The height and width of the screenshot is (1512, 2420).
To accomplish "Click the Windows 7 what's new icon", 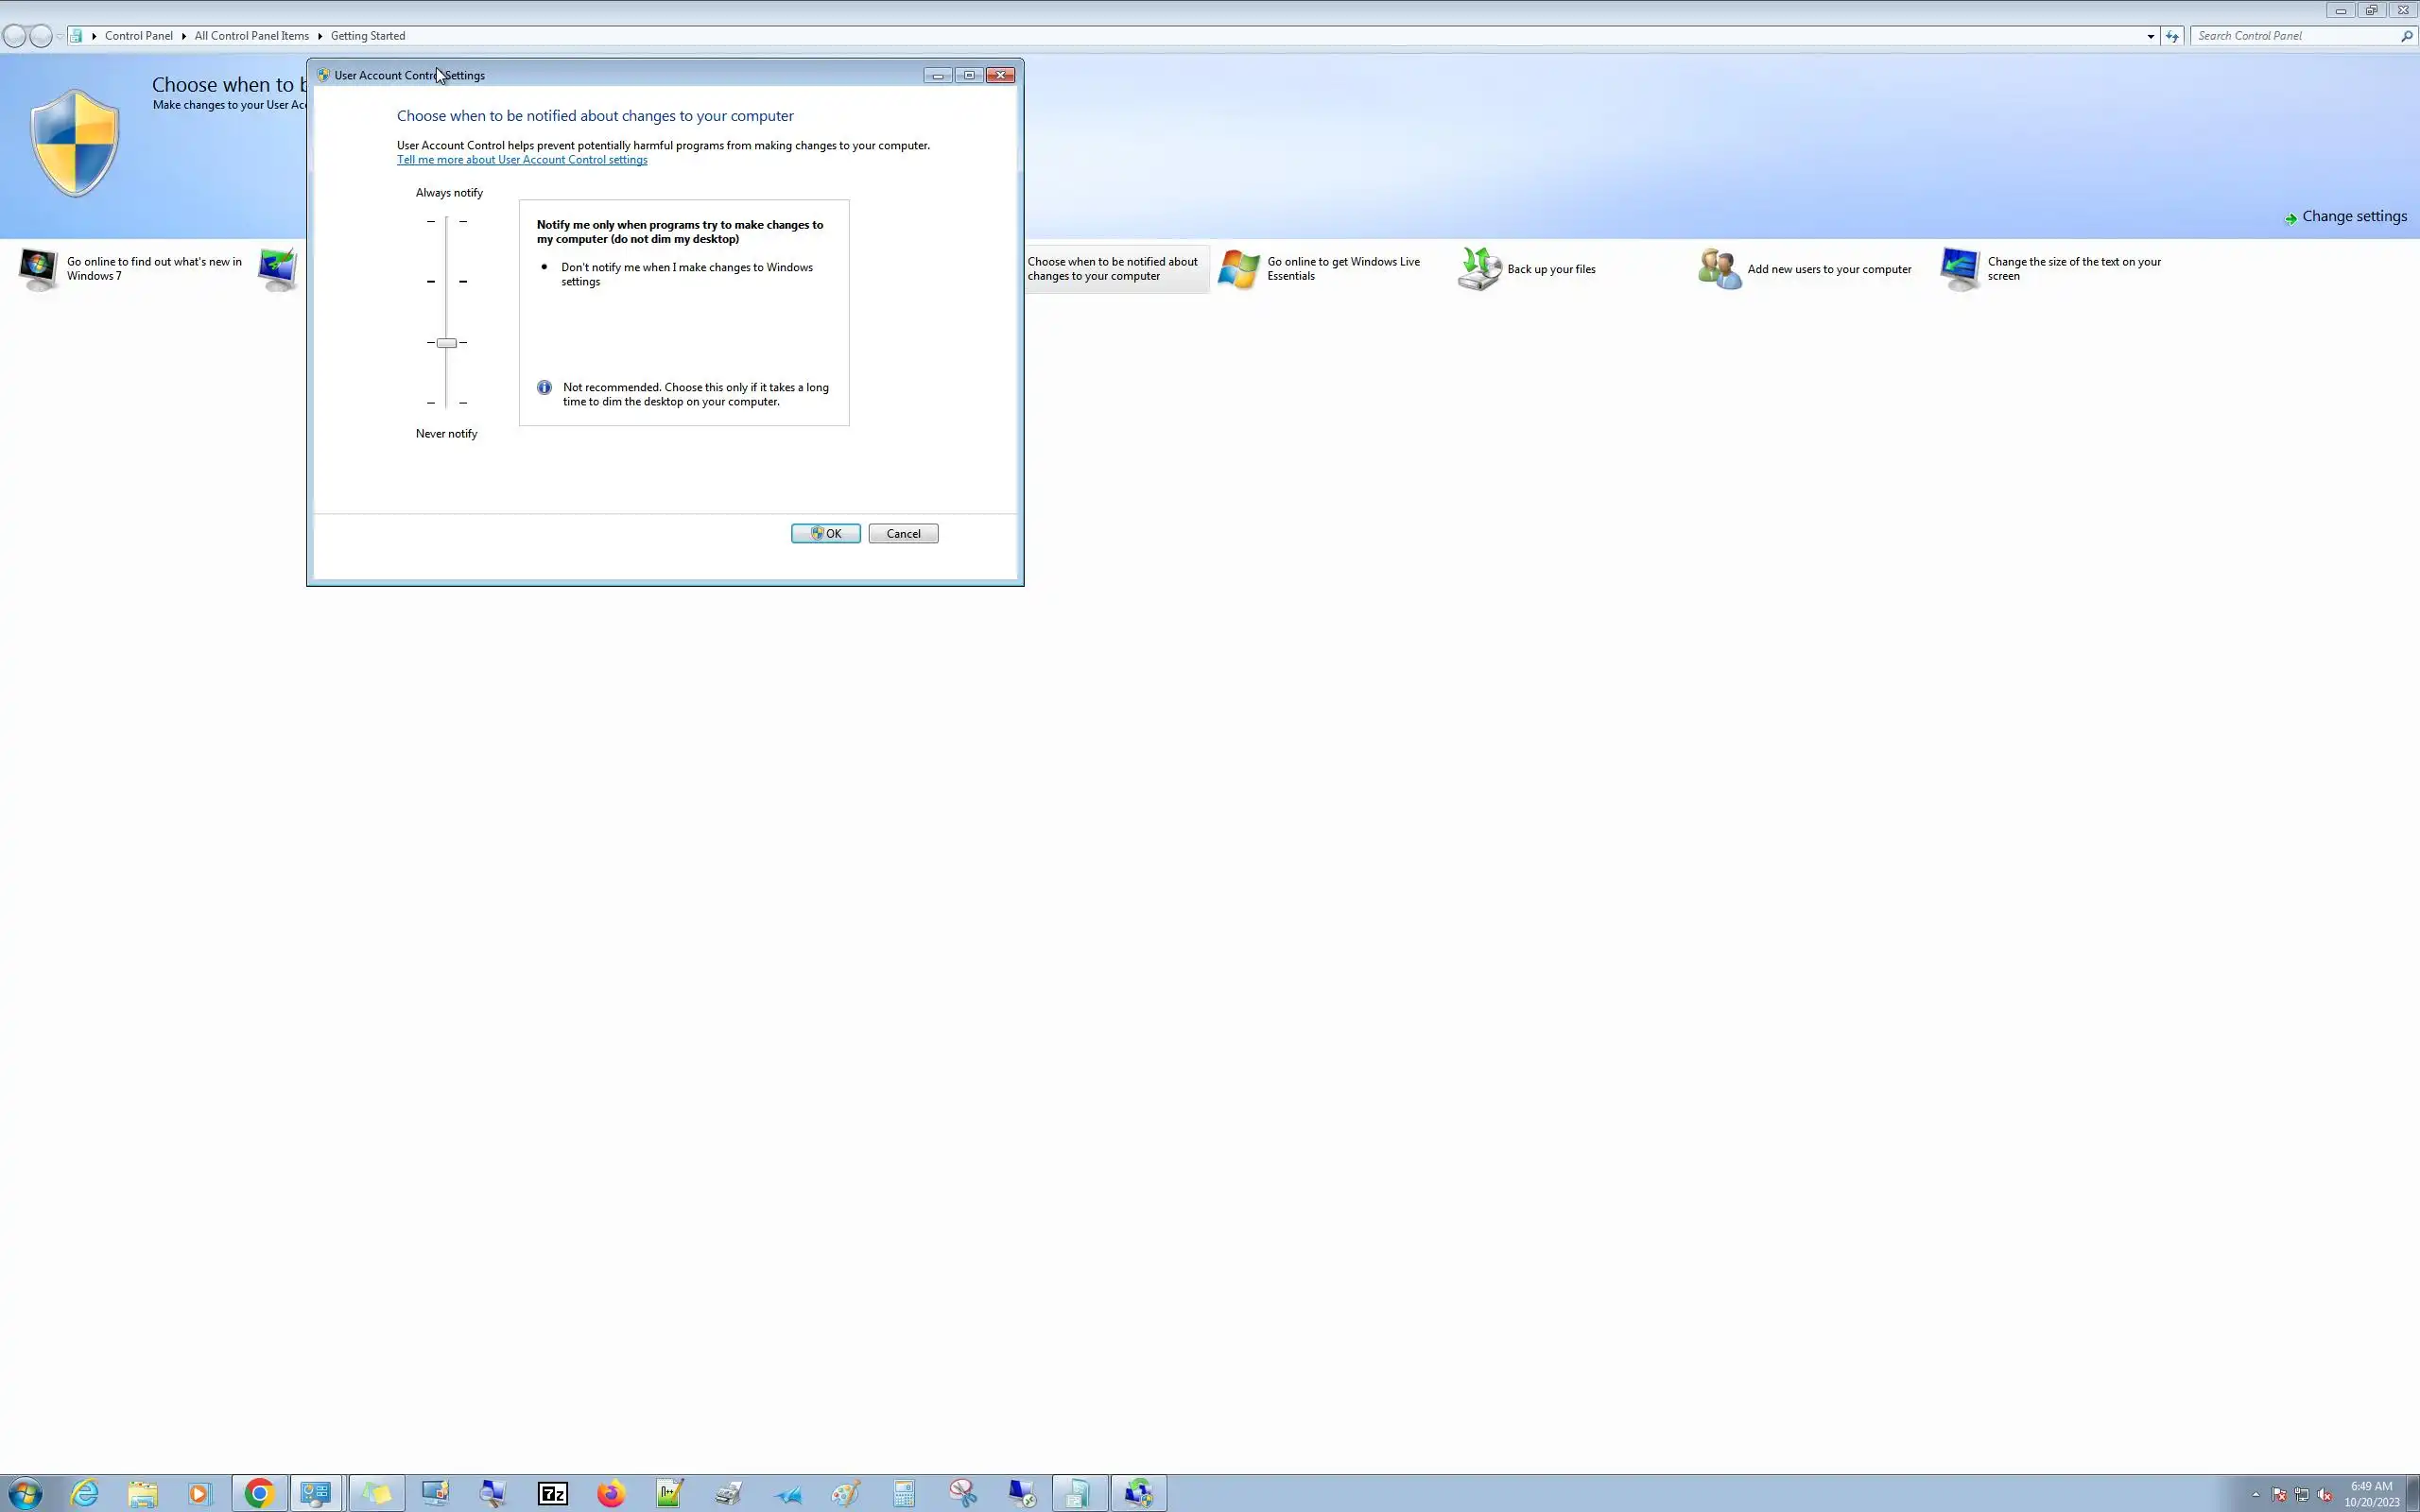I will [38, 269].
